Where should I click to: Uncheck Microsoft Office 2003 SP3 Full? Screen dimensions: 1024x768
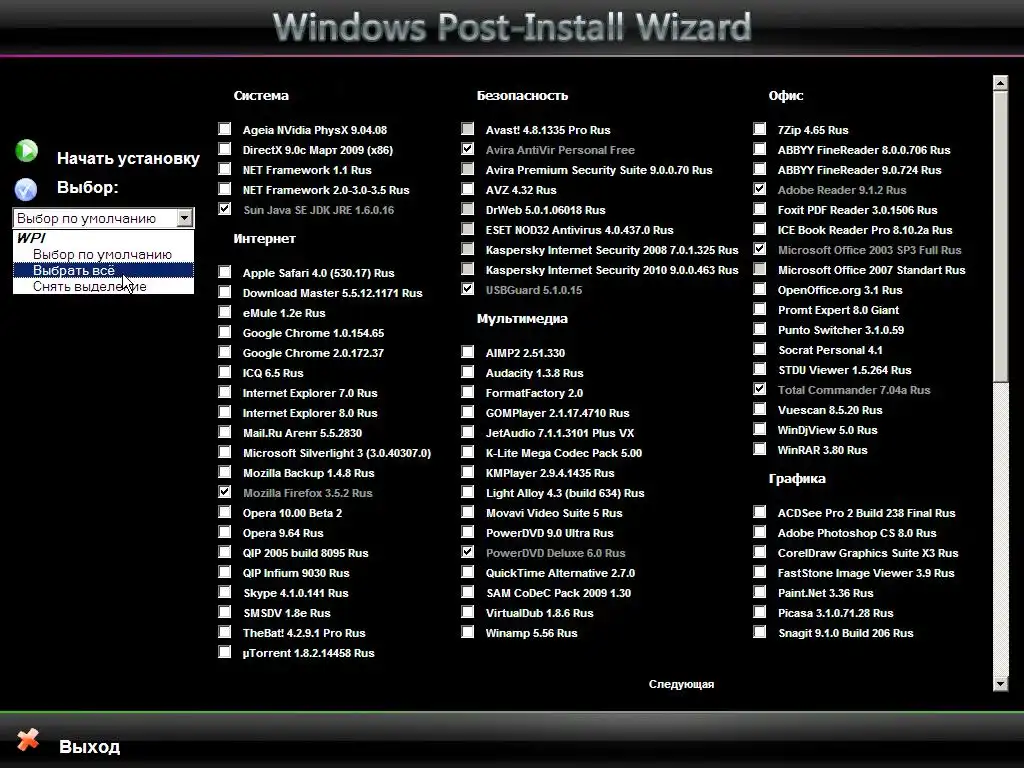[x=760, y=249]
